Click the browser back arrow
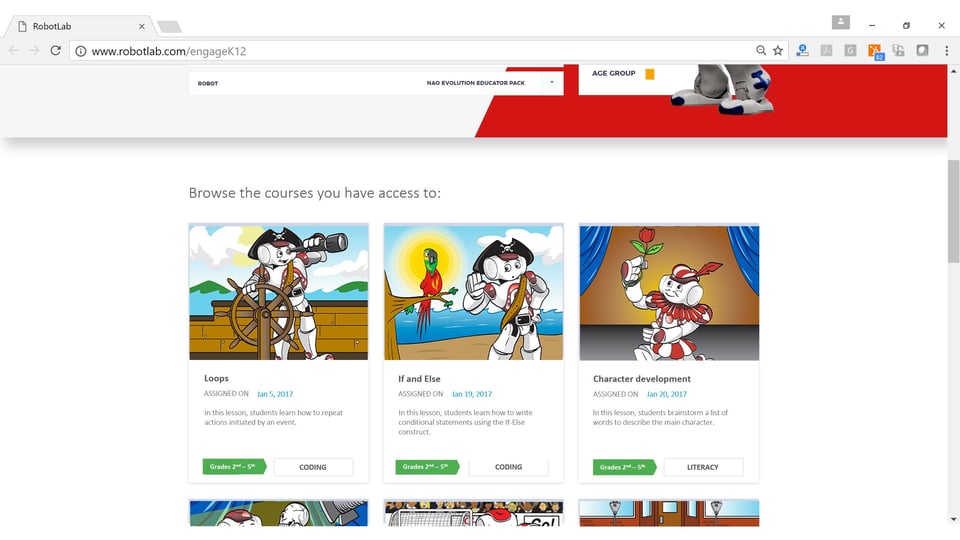The width and height of the screenshot is (960, 540). point(14,50)
